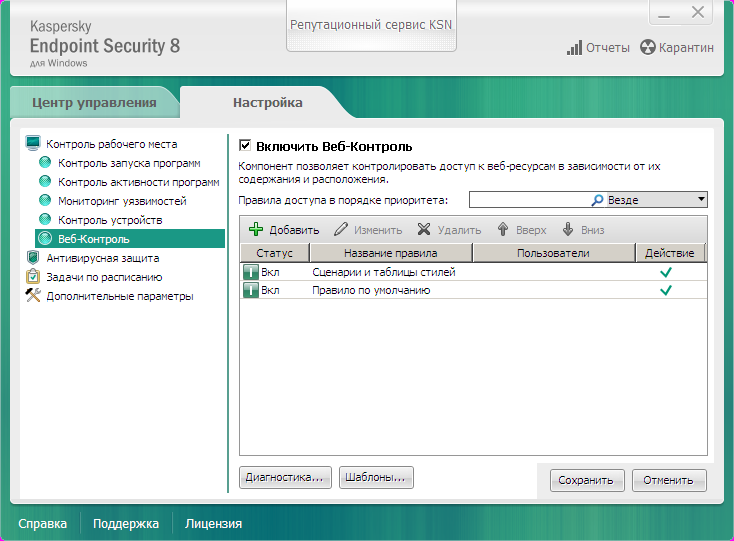Sort by the Статус column header
The height and width of the screenshot is (541, 734).
click(274, 253)
